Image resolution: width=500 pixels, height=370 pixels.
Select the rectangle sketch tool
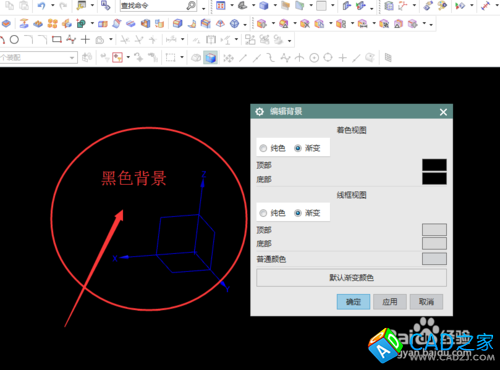(x=57, y=40)
